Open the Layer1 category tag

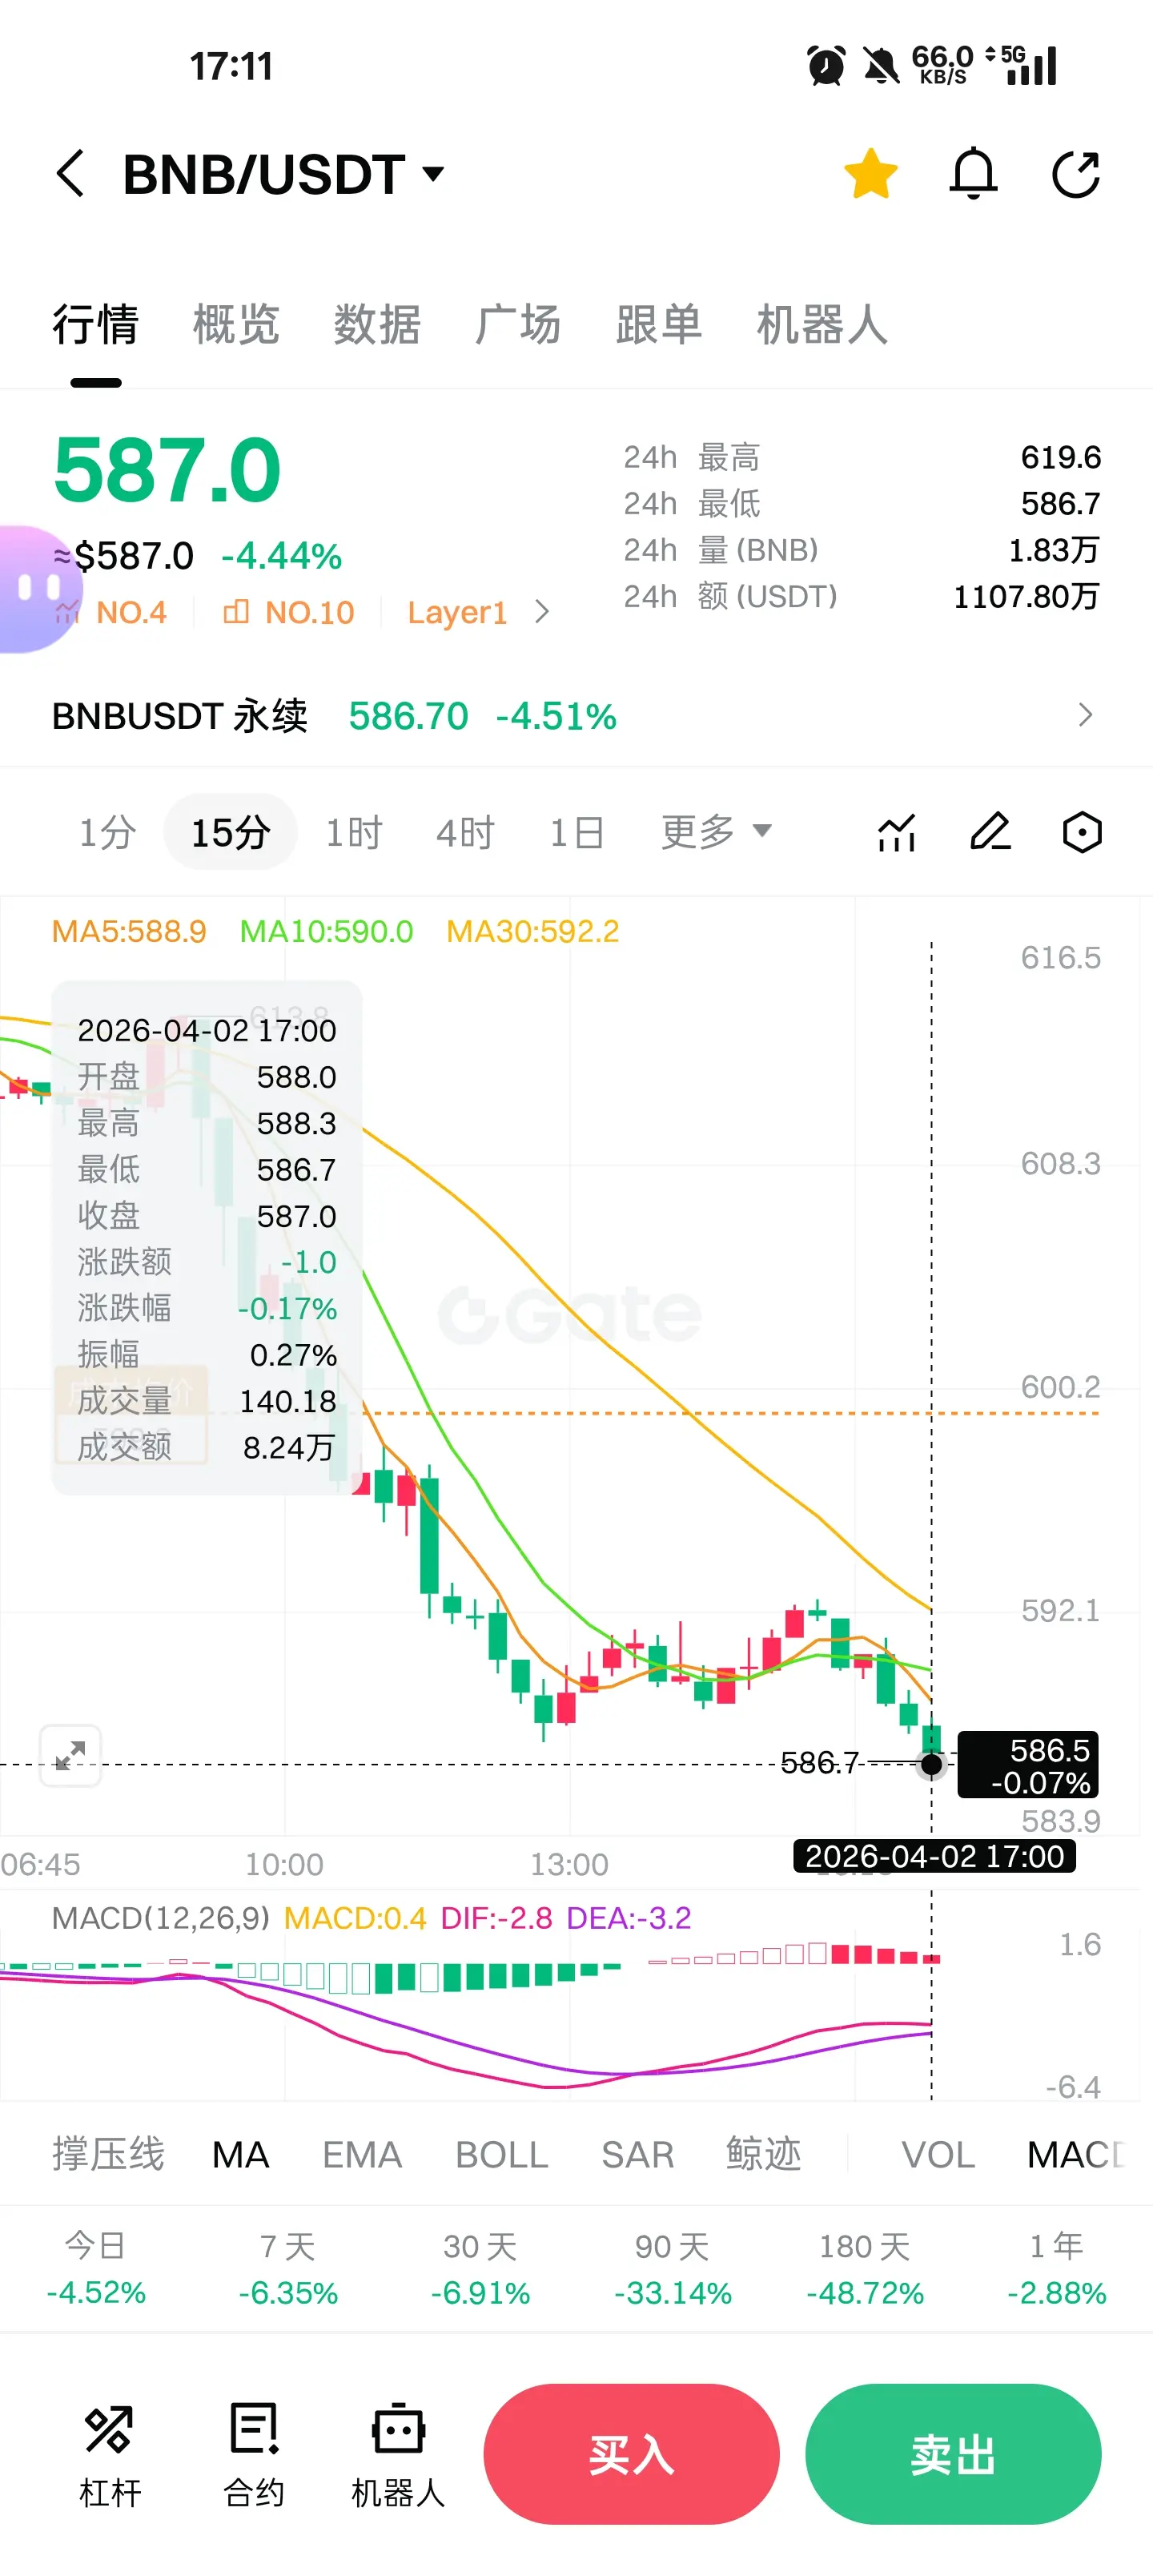tap(457, 612)
